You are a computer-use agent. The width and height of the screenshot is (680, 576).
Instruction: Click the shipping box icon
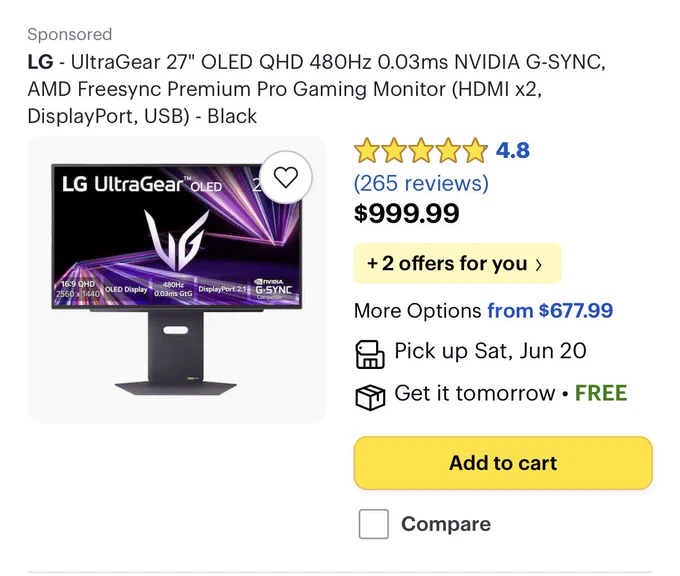point(370,397)
